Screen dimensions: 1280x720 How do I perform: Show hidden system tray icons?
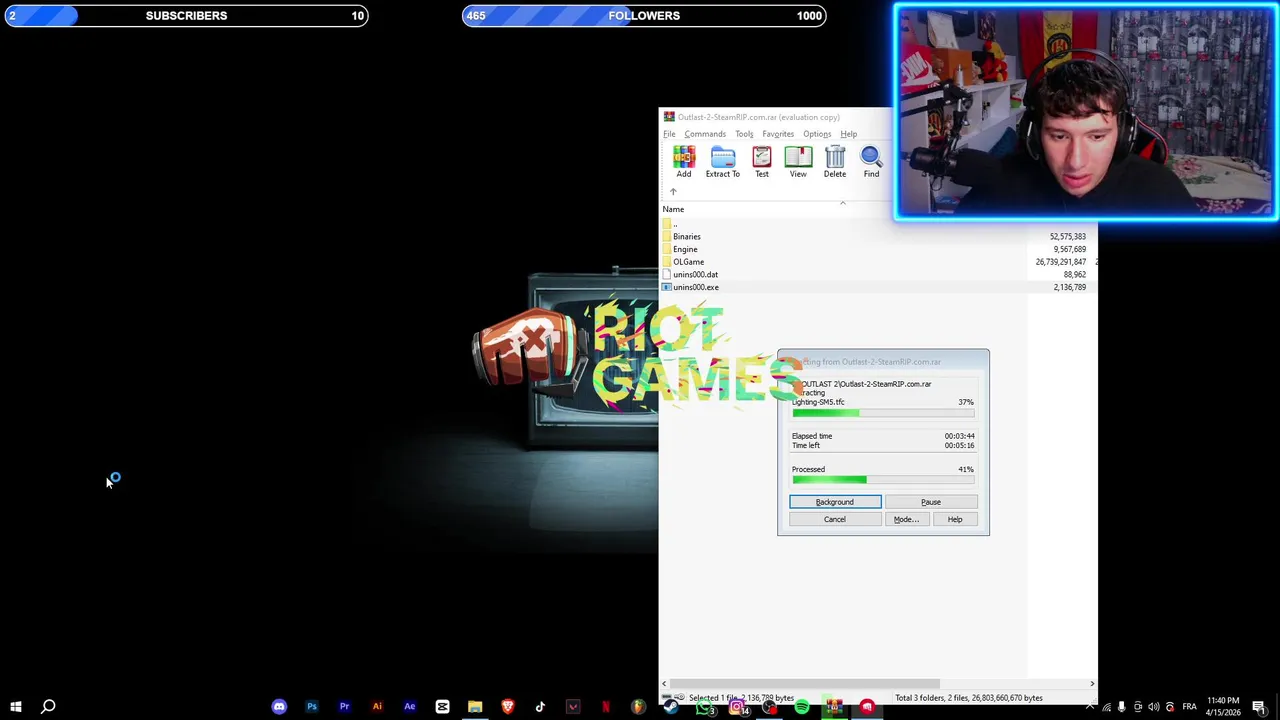[1090, 707]
